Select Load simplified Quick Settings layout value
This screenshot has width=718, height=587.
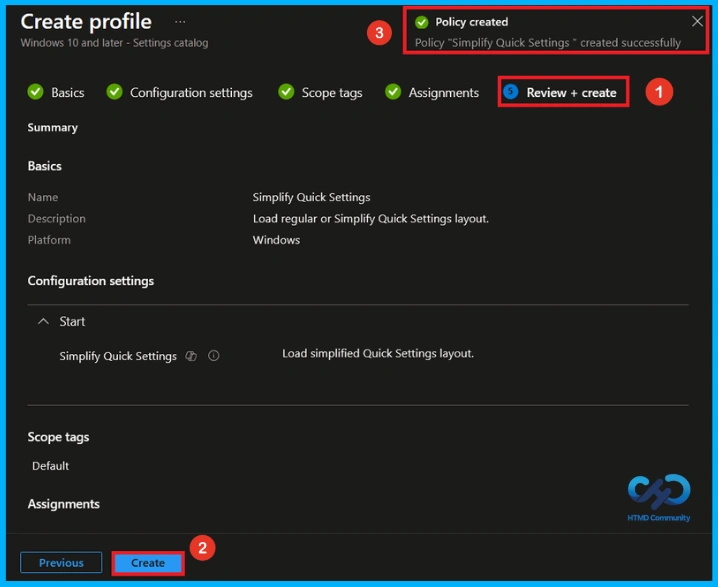point(378,353)
